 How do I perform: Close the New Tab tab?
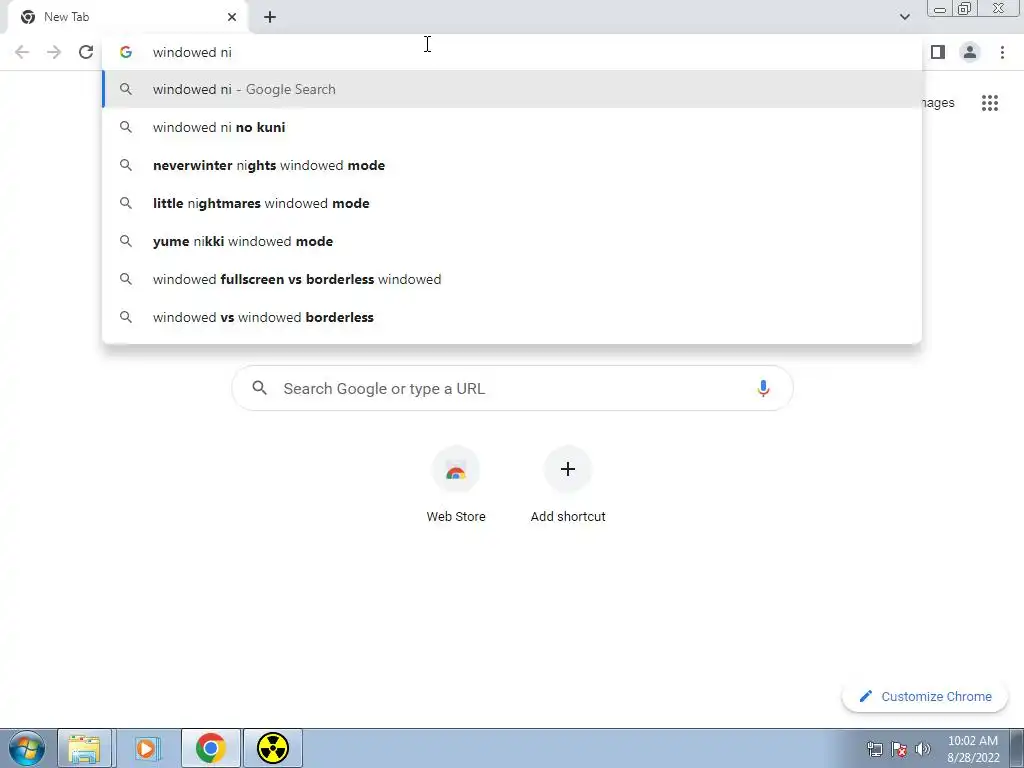click(x=232, y=17)
